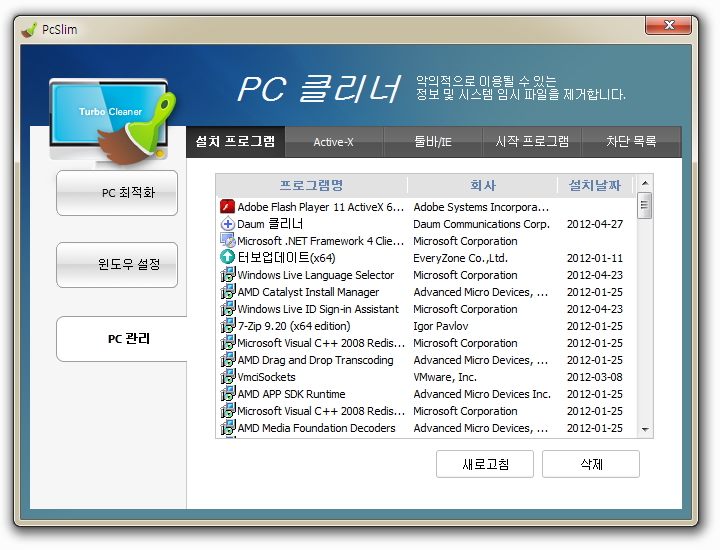Image resolution: width=720 pixels, height=550 pixels.
Task: Sort list by 설치날짜 column header
Action: [x=594, y=185]
